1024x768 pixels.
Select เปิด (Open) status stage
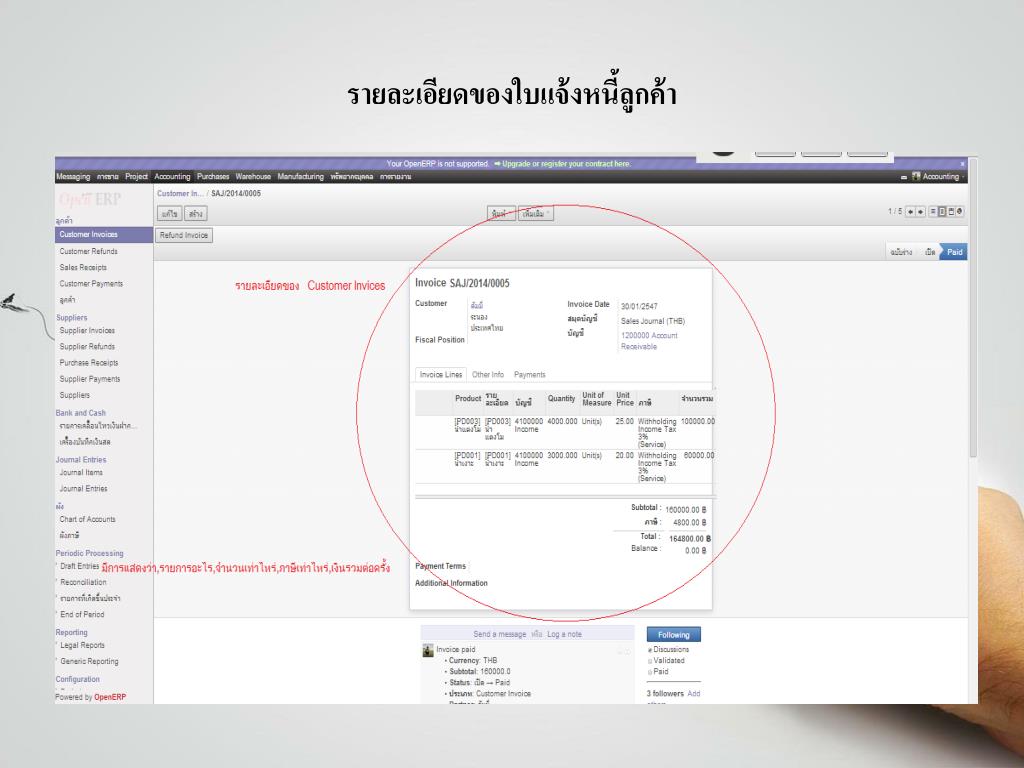point(930,252)
